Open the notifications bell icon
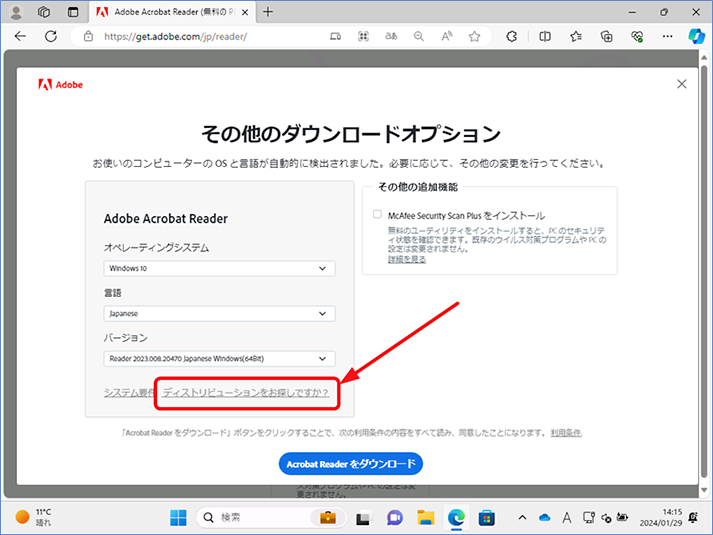The height and width of the screenshot is (535, 713). pos(693,518)
